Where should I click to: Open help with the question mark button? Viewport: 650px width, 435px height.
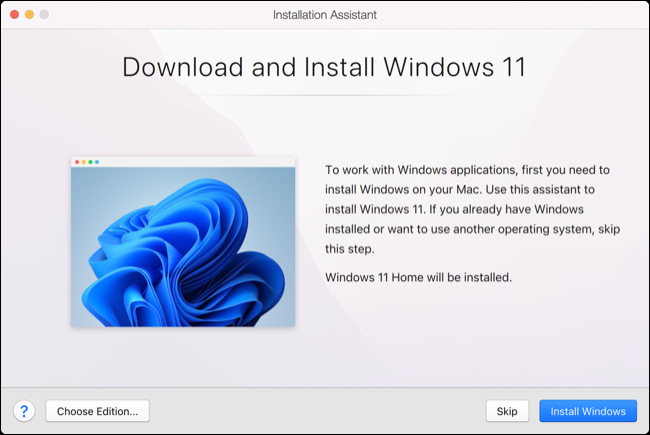(x=24, y=411)
